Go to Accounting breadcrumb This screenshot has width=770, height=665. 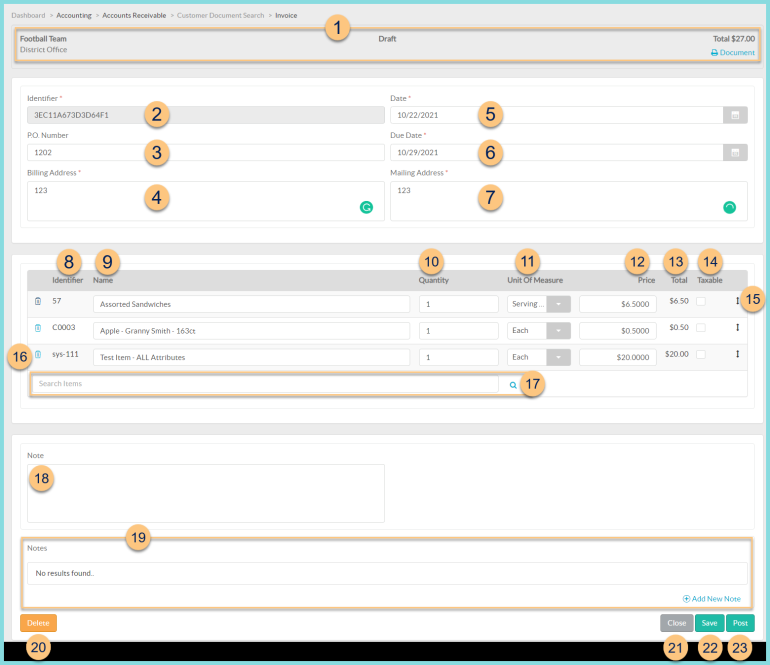point(74,15)
